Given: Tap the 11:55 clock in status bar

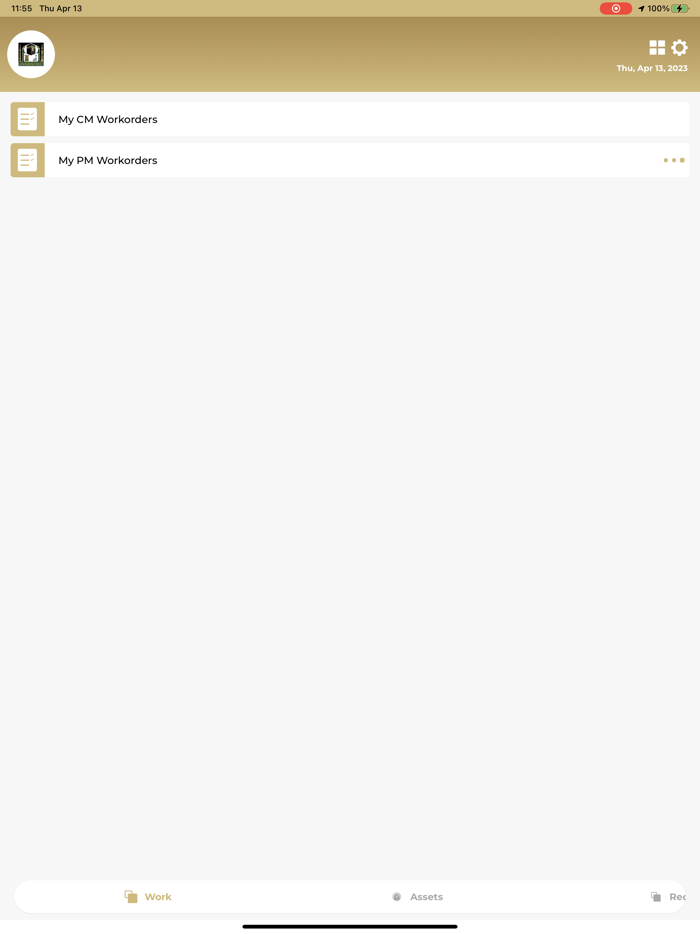Looking at the screenshot, I should pos(21,8).
